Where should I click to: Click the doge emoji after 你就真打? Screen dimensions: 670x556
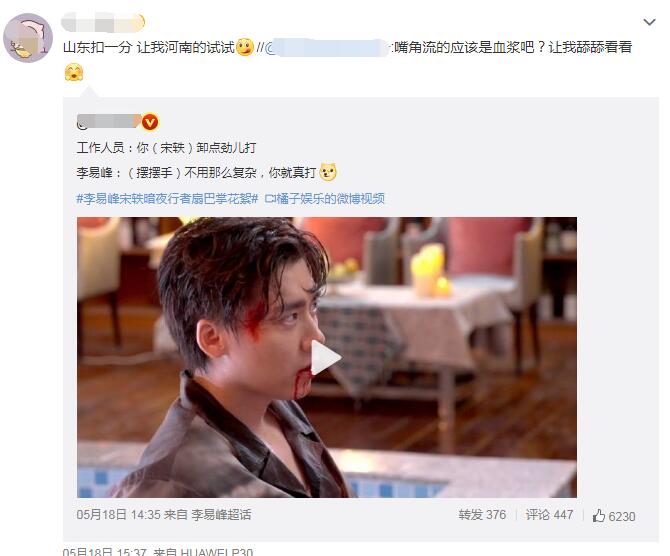[x=328, y=172]
